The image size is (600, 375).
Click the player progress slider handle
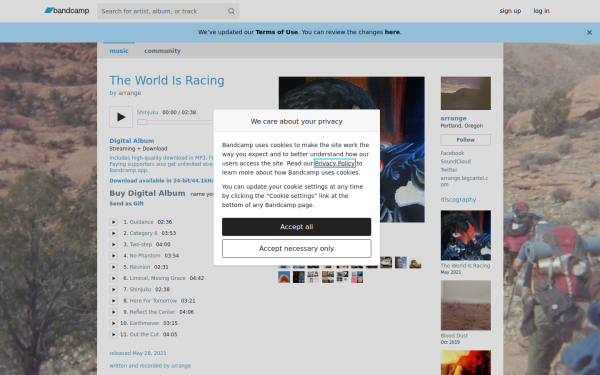(x=142, y=122)
